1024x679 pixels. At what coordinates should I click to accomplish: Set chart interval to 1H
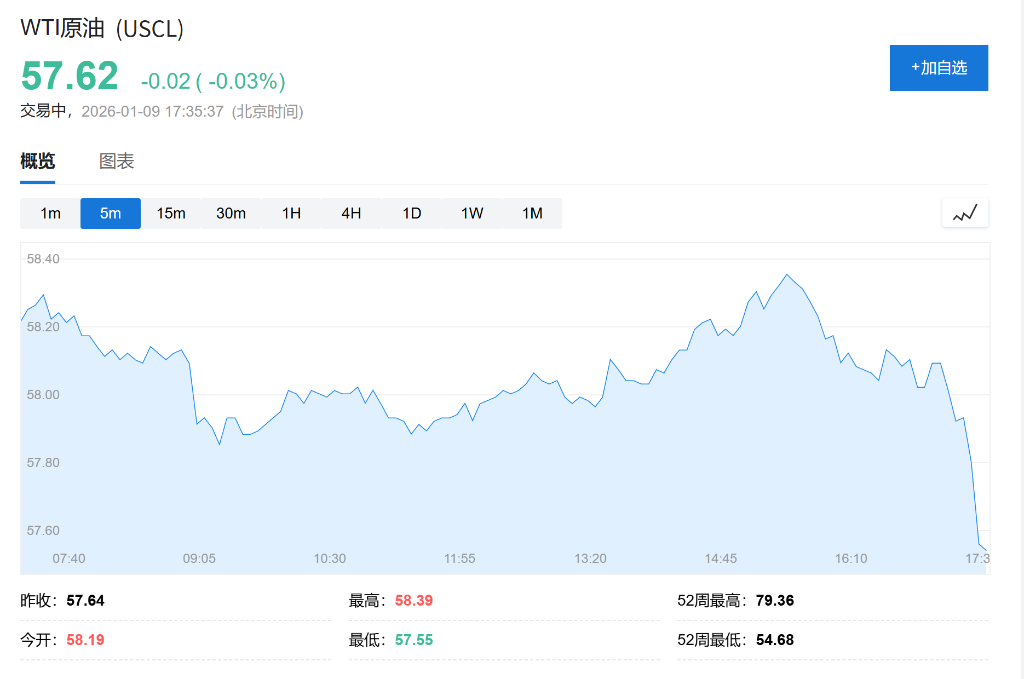(x=291, y=213)
